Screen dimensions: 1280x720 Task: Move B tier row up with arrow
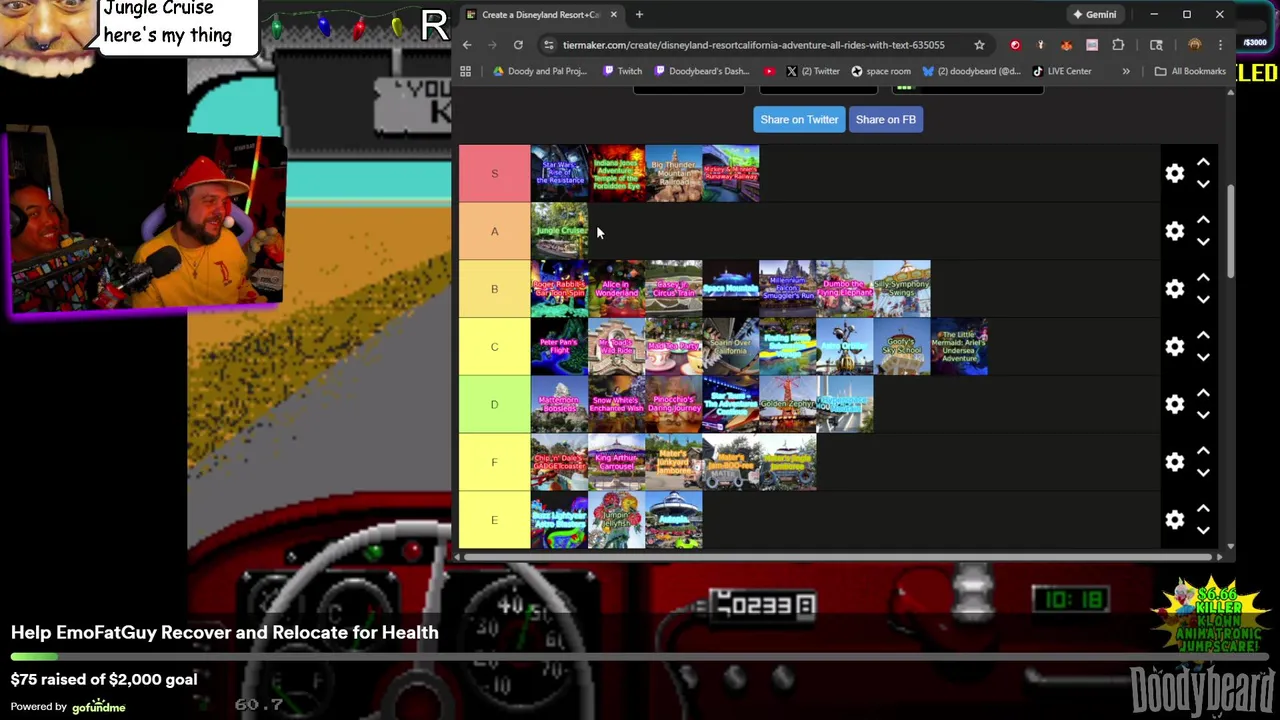tap(1203, 277)
